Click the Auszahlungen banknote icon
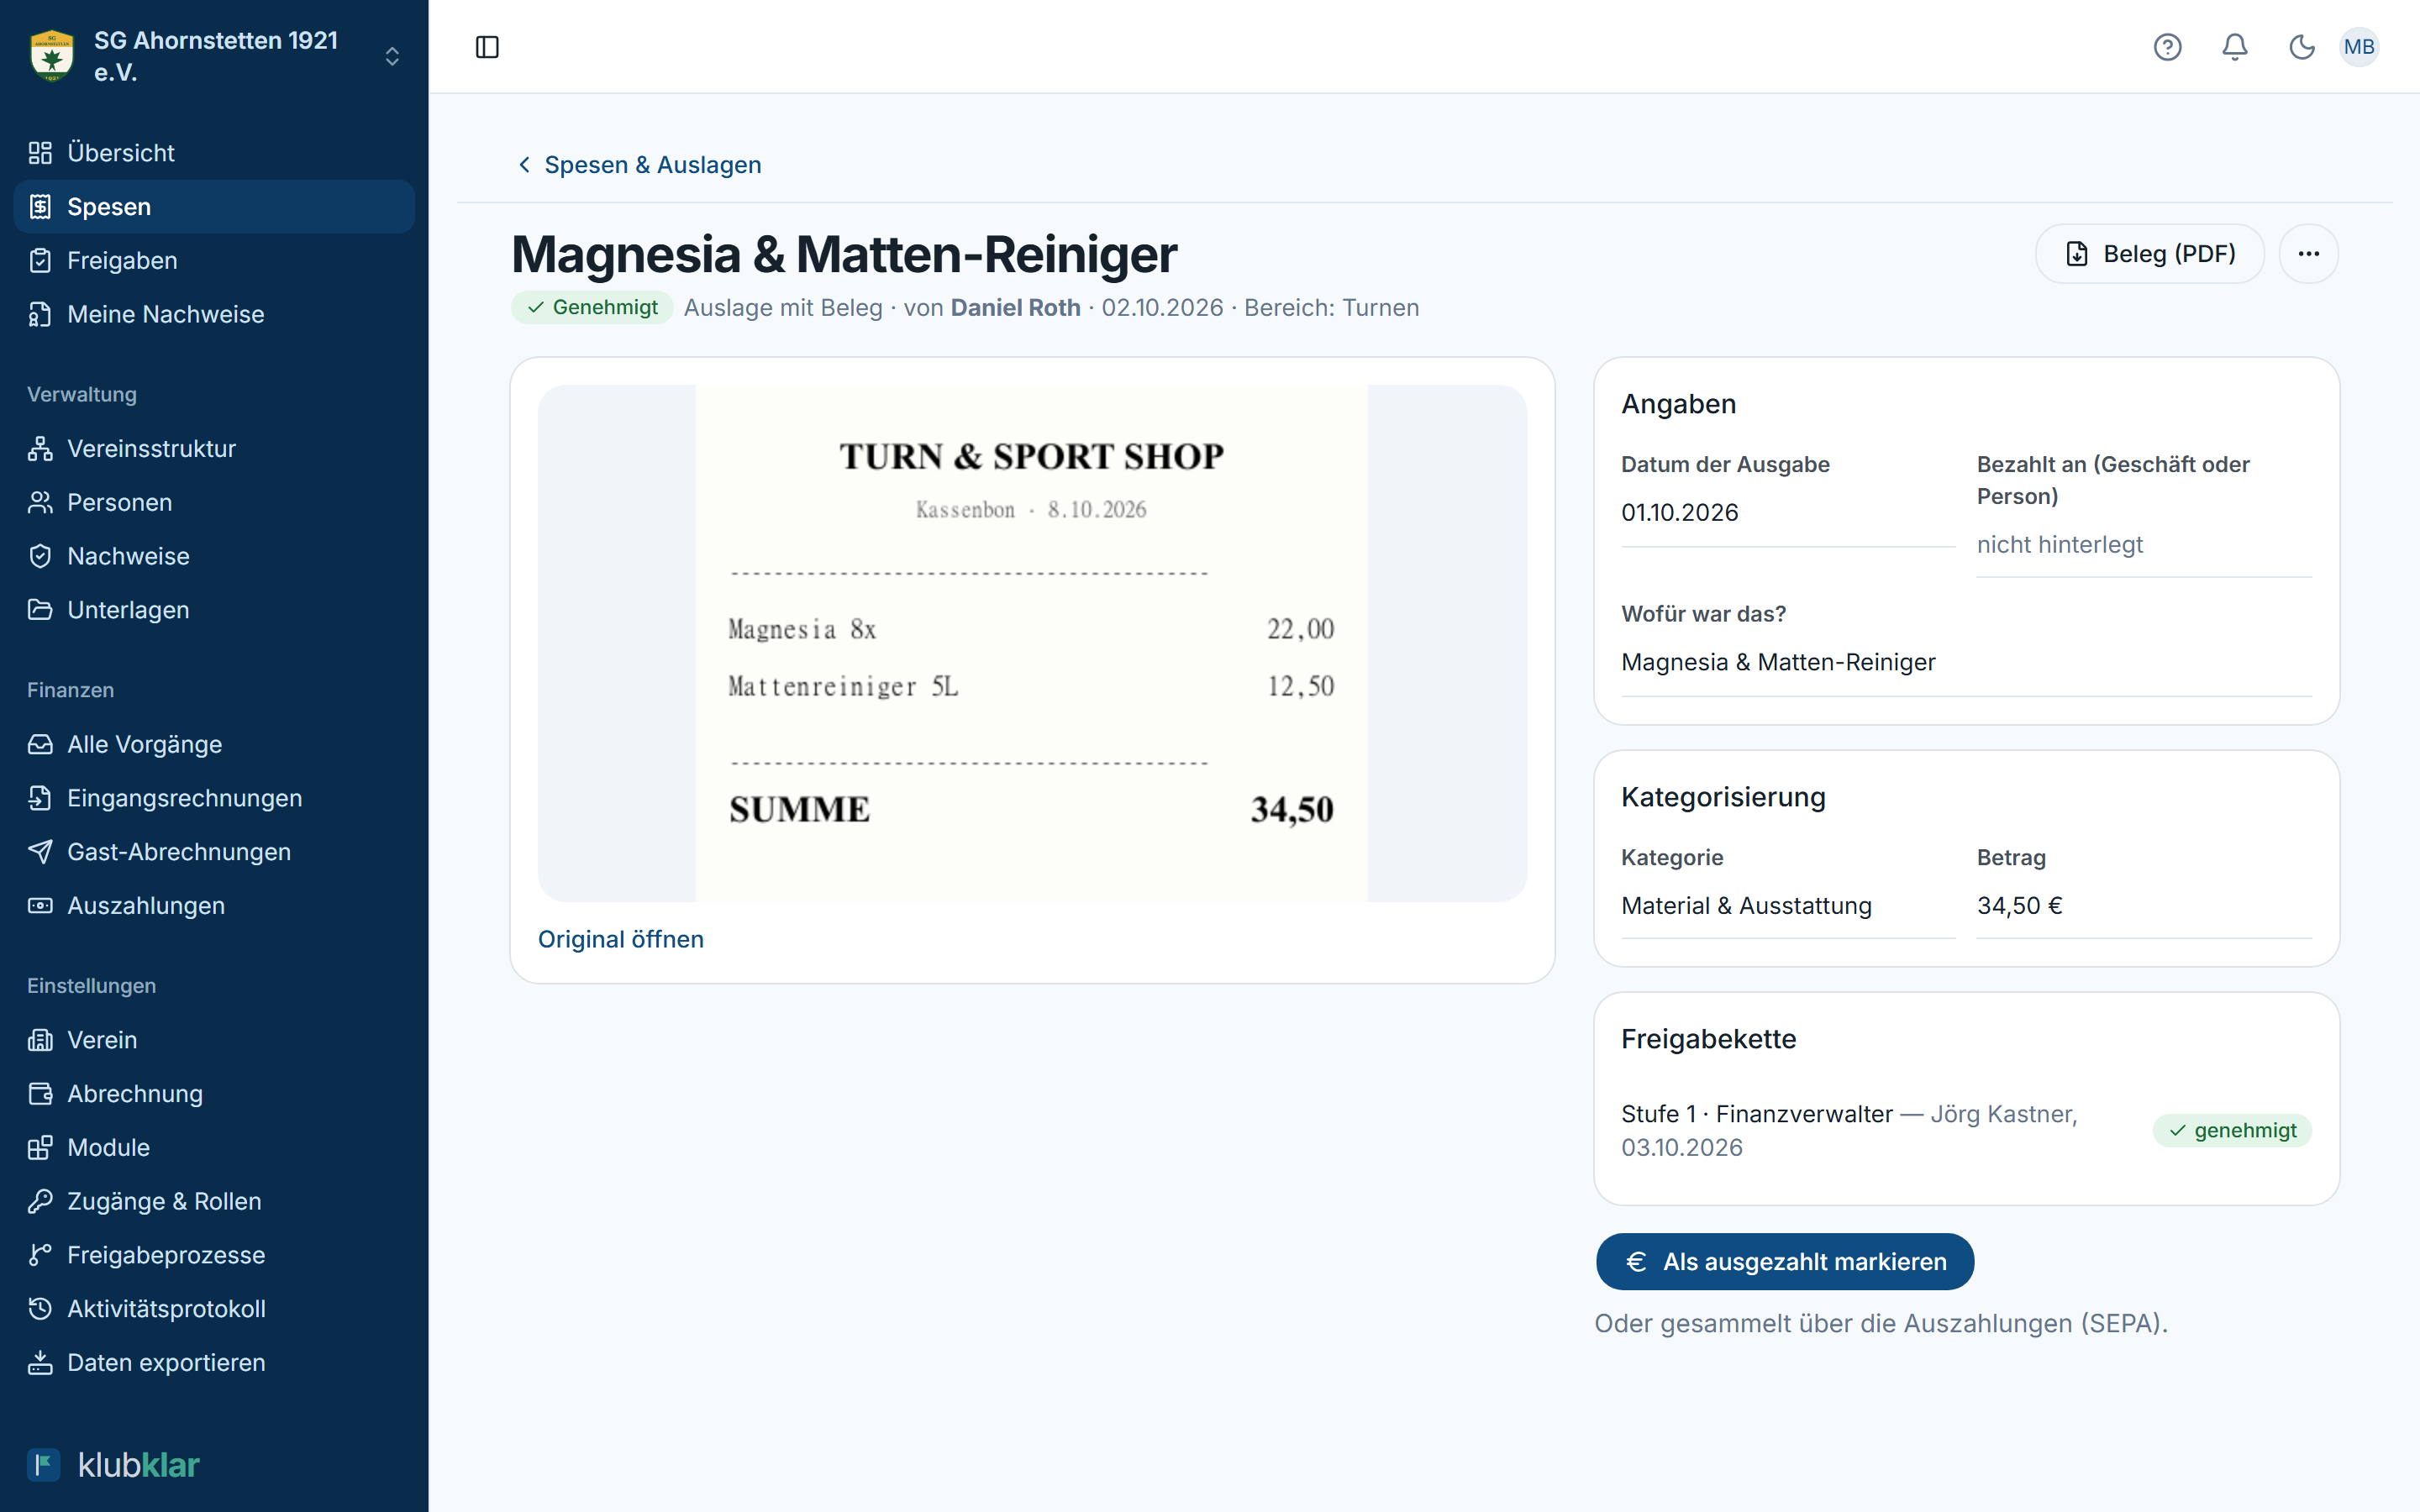The width and height of the screenshot is (2420, 1512). pyautogui.click(x=40, y=906)
